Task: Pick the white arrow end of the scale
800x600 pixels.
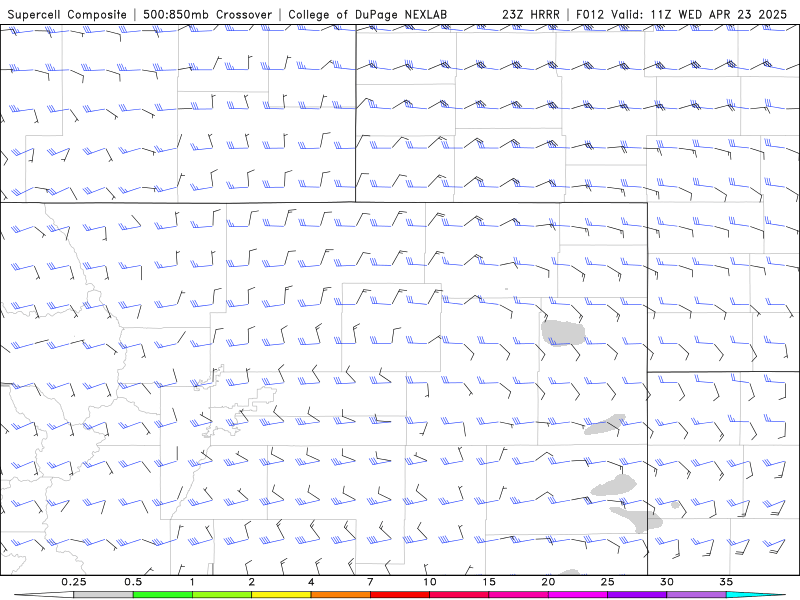Action: [x=44, y=595]
